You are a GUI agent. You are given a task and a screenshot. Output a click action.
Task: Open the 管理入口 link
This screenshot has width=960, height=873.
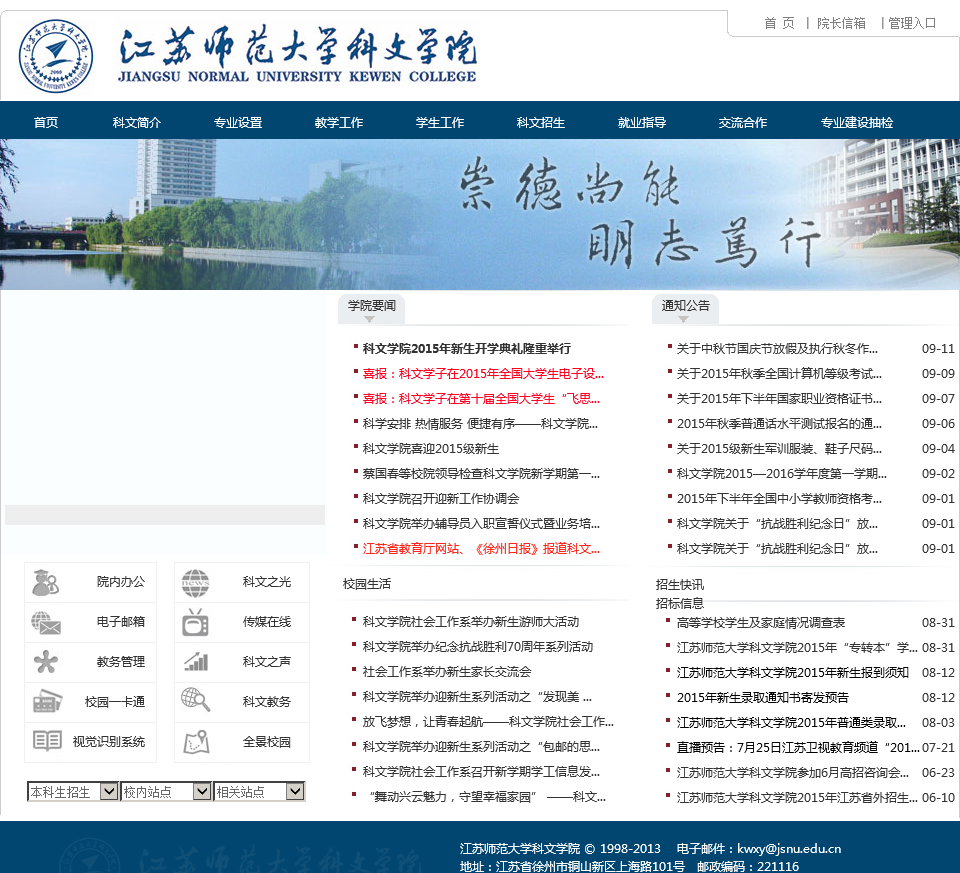[x=912, y=23]
